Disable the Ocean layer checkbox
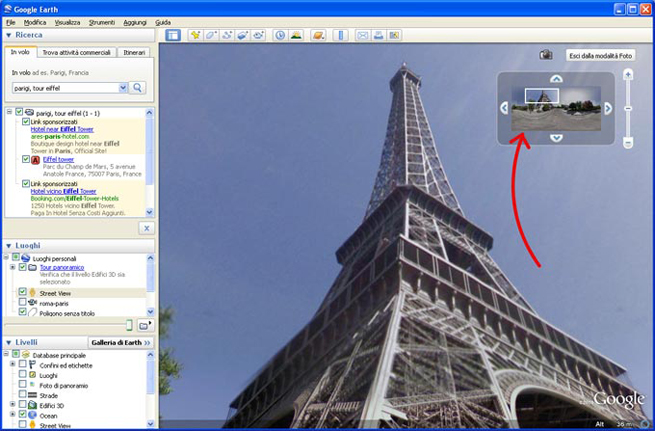The width and height of the screenshot is (655, 431). click(23, 414)
